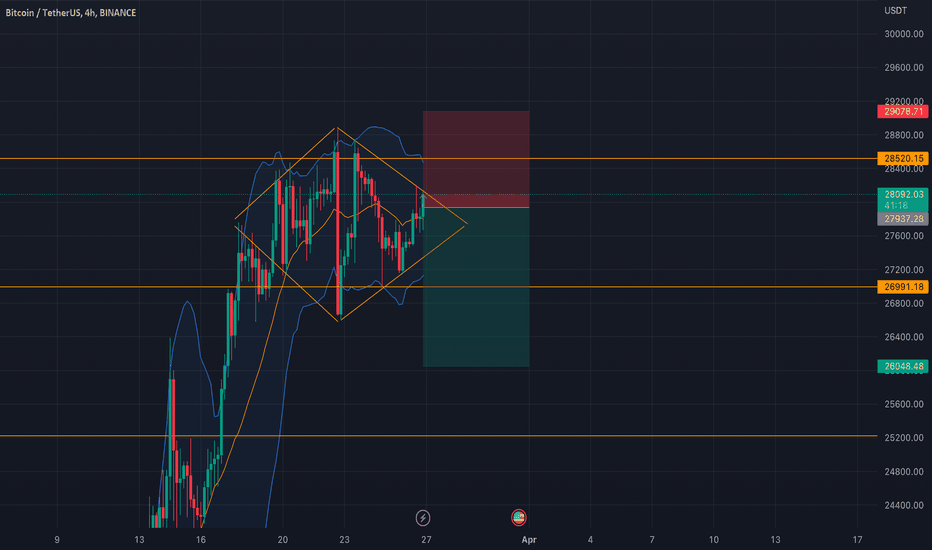Click the 23 date label on time axis
Viewport: 932px width, 550px height.
(x=344, y=540)
